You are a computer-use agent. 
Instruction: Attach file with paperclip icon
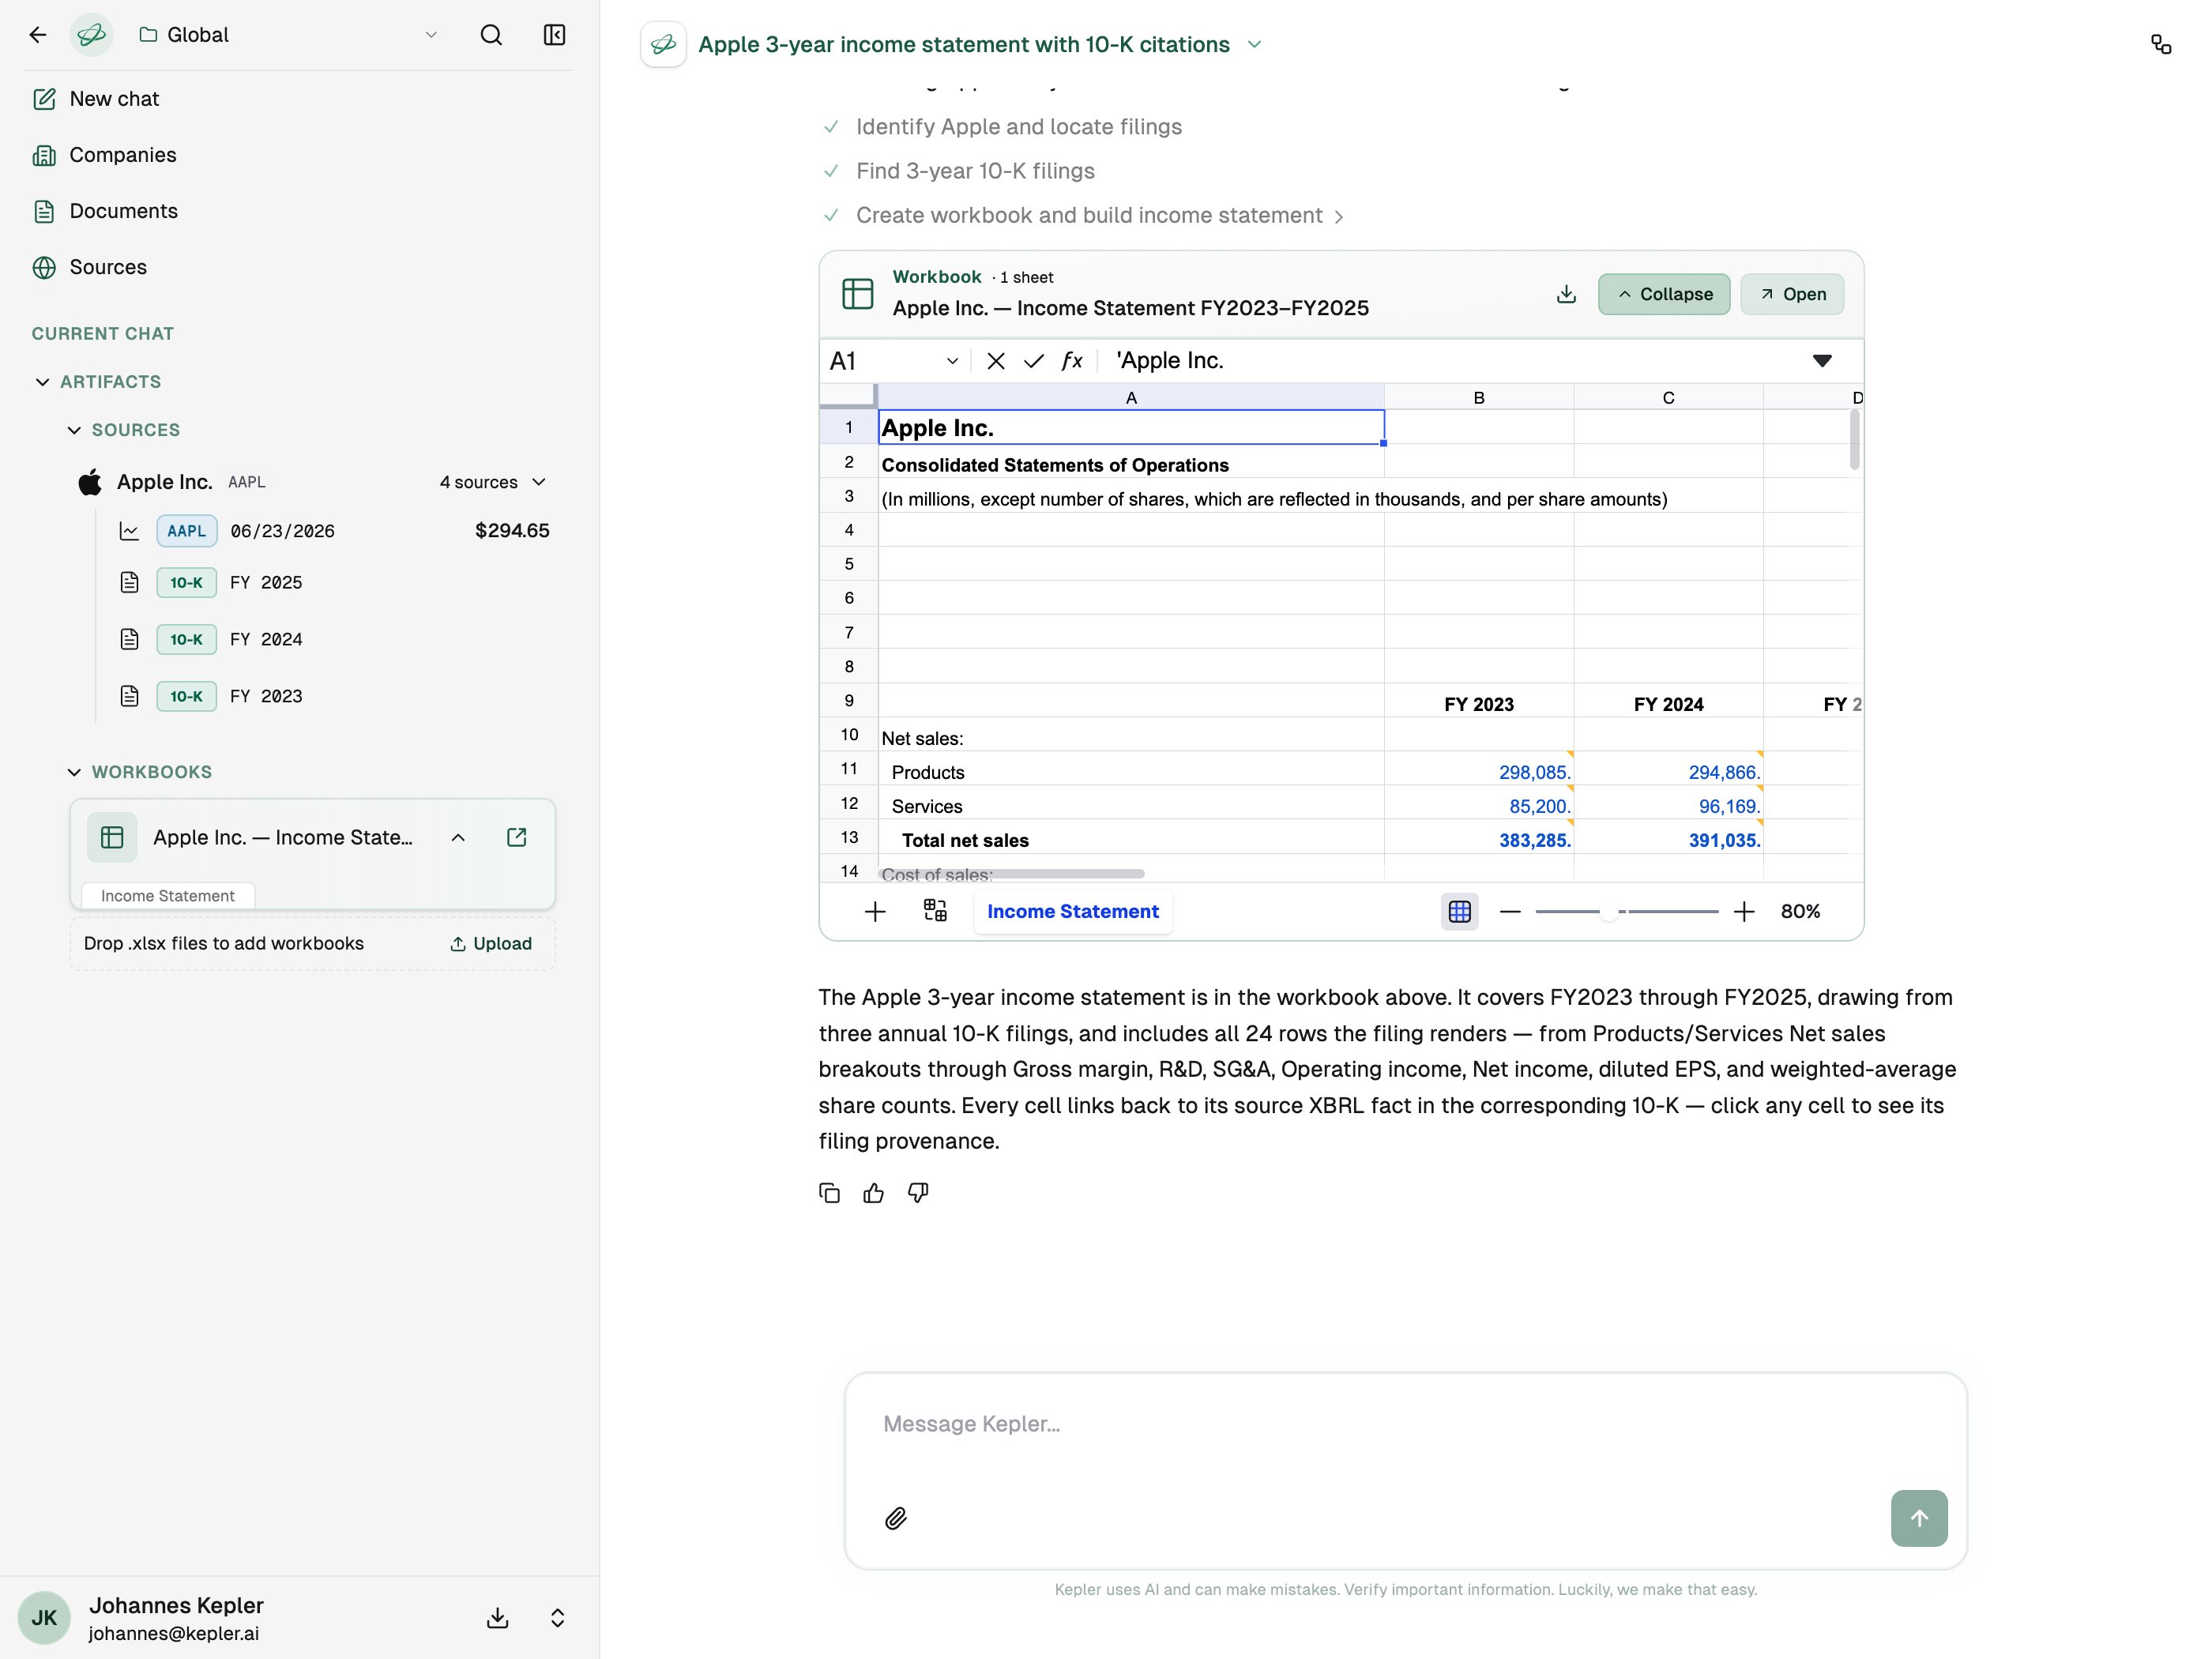[x=896, y=1519]
